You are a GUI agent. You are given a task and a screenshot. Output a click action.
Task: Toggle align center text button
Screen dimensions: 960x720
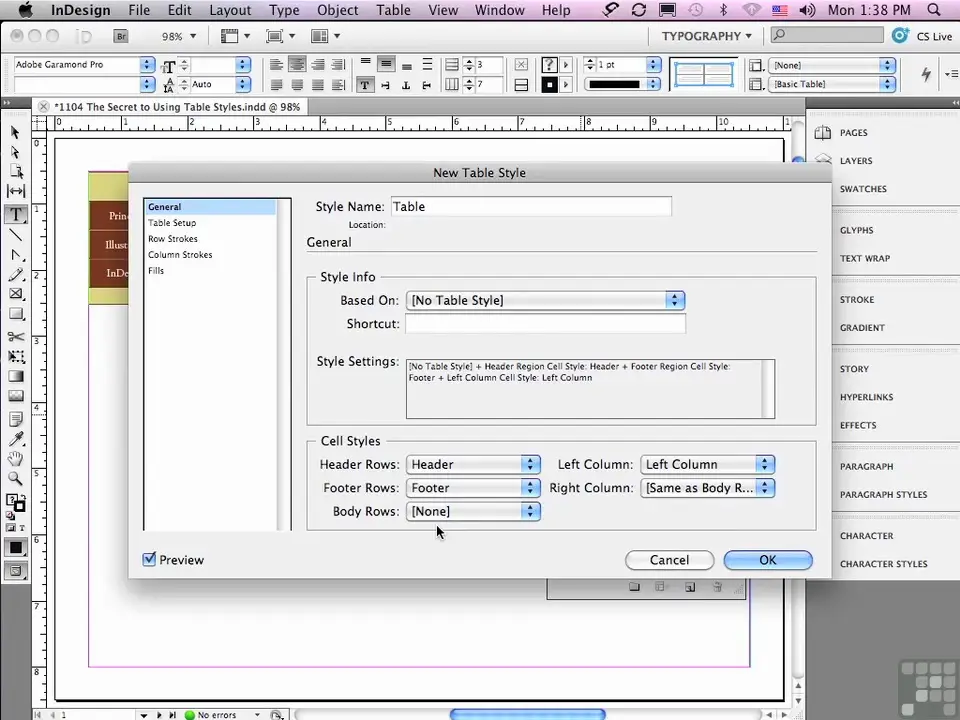click(x=297, y=64)
